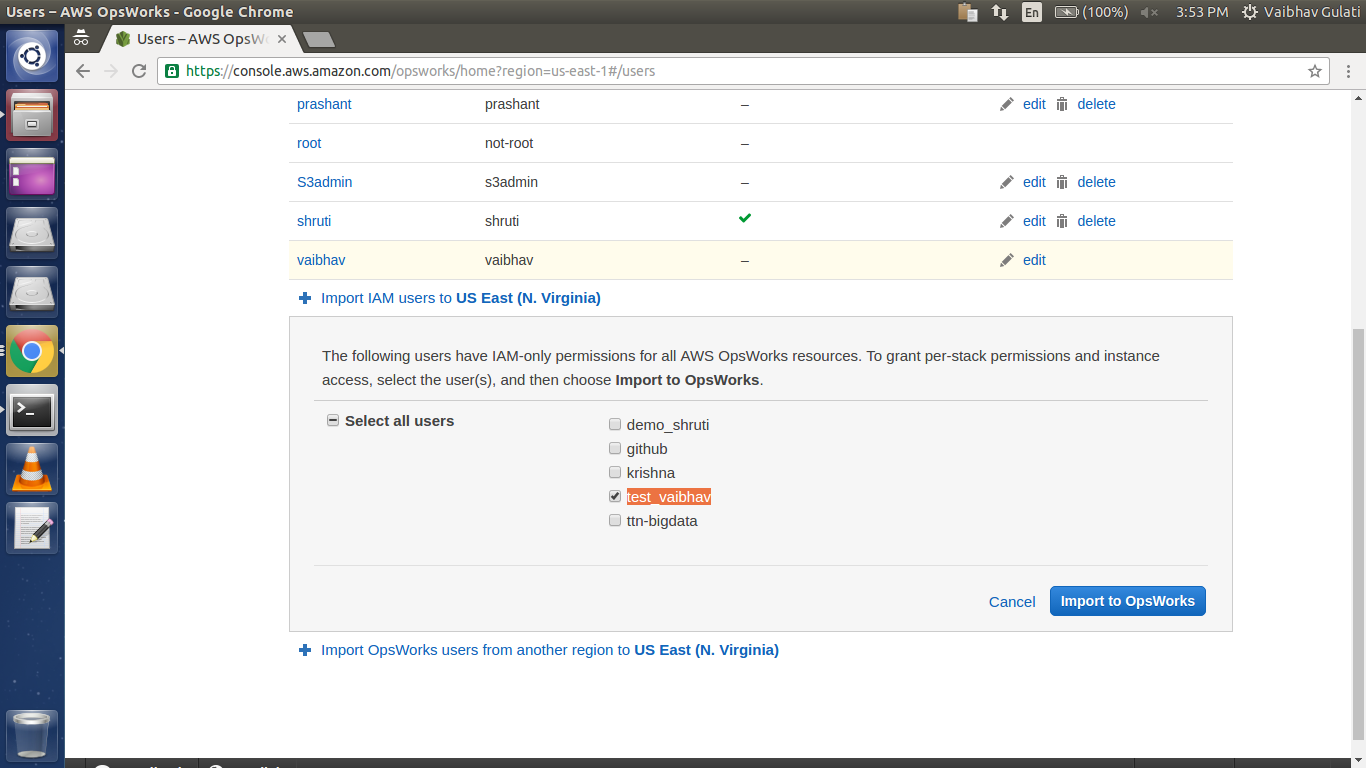The width and height of the screenshot is (1366, 768).
Task: Click Import to OpsWorks button
Action: (x=1127, y=601)
